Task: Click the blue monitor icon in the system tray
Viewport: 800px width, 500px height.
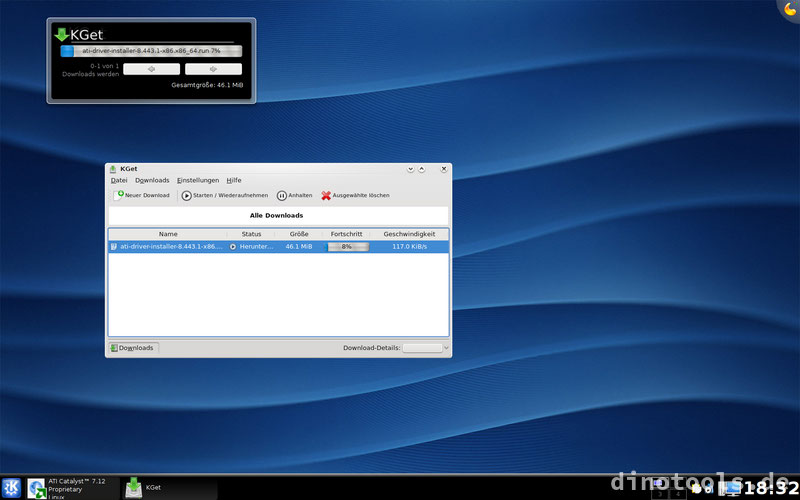Action: coord(732,489)
